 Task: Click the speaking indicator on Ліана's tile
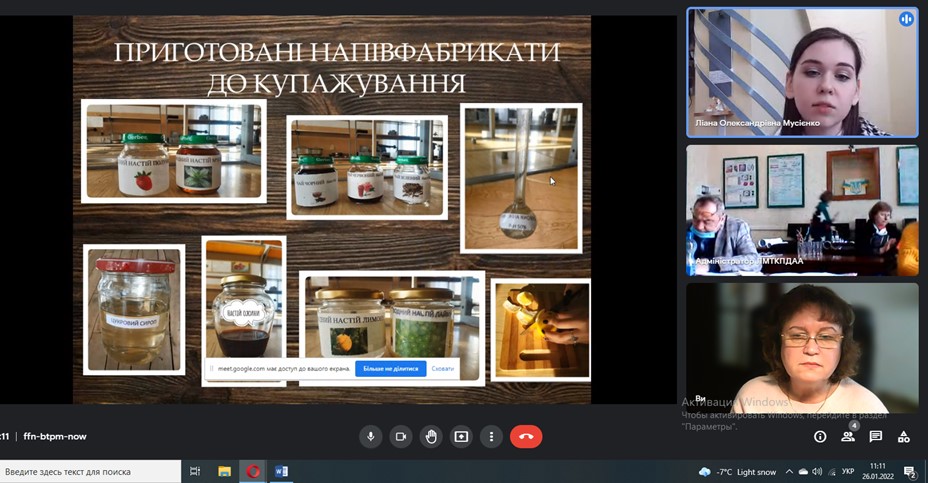[x=906, y=20]
